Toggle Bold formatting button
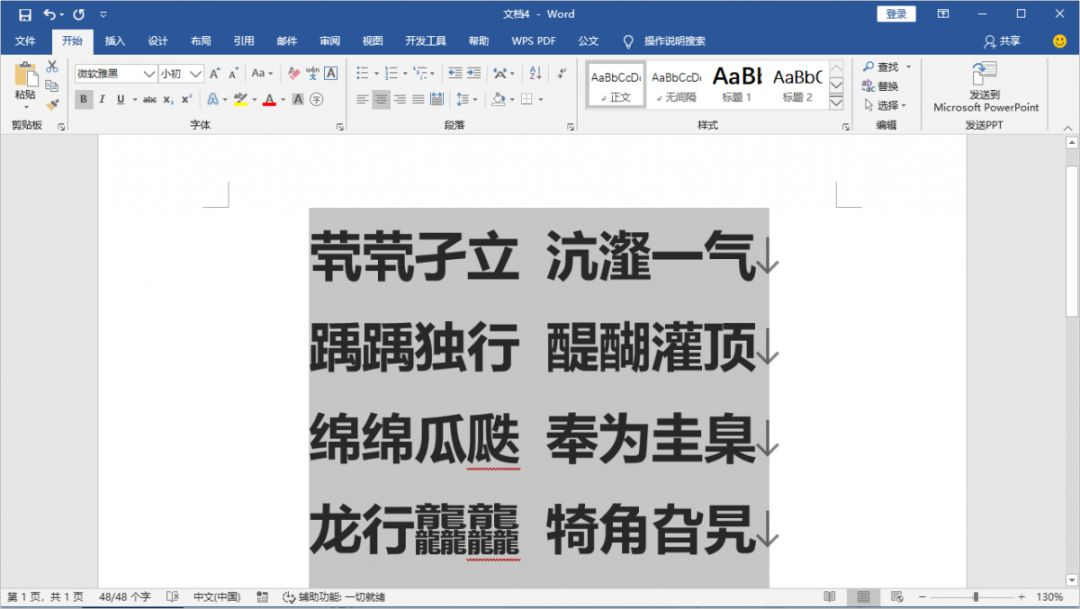 [x=83, y=99]
